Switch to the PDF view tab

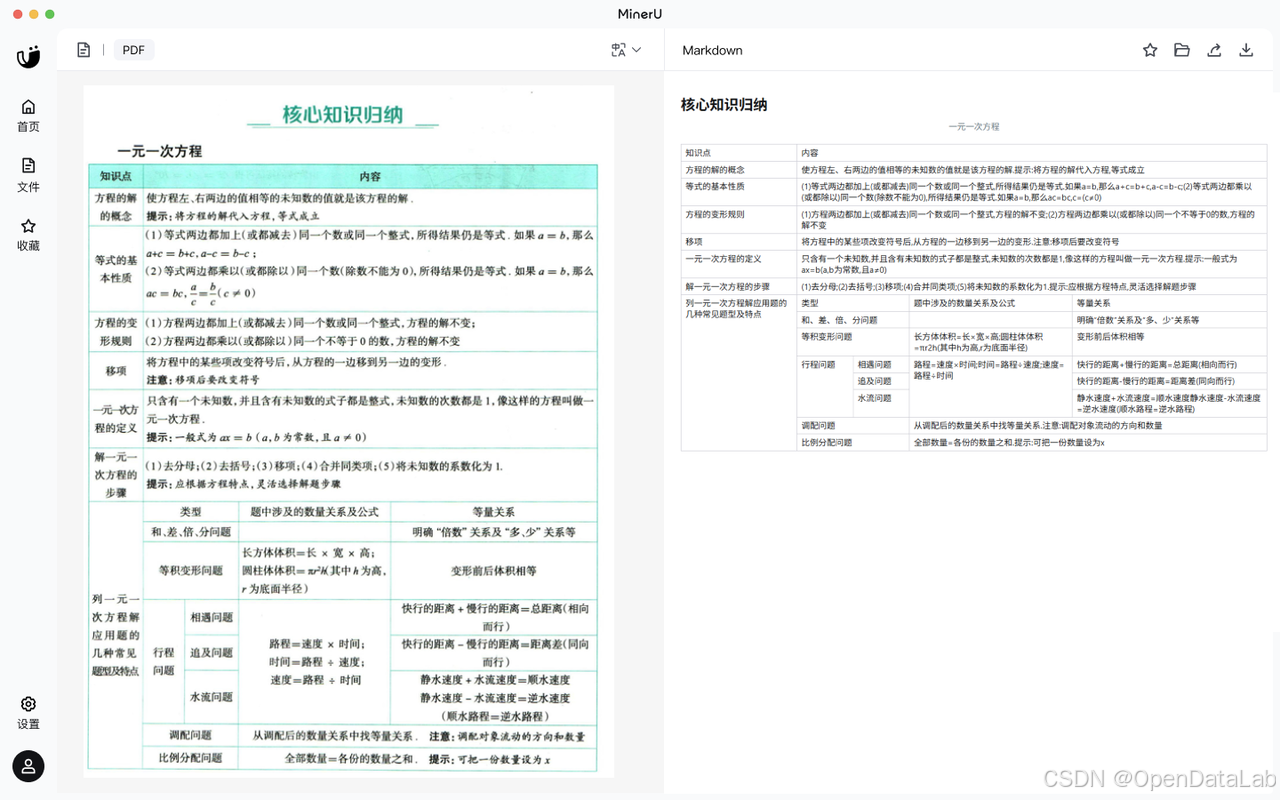tap(133, 49)
